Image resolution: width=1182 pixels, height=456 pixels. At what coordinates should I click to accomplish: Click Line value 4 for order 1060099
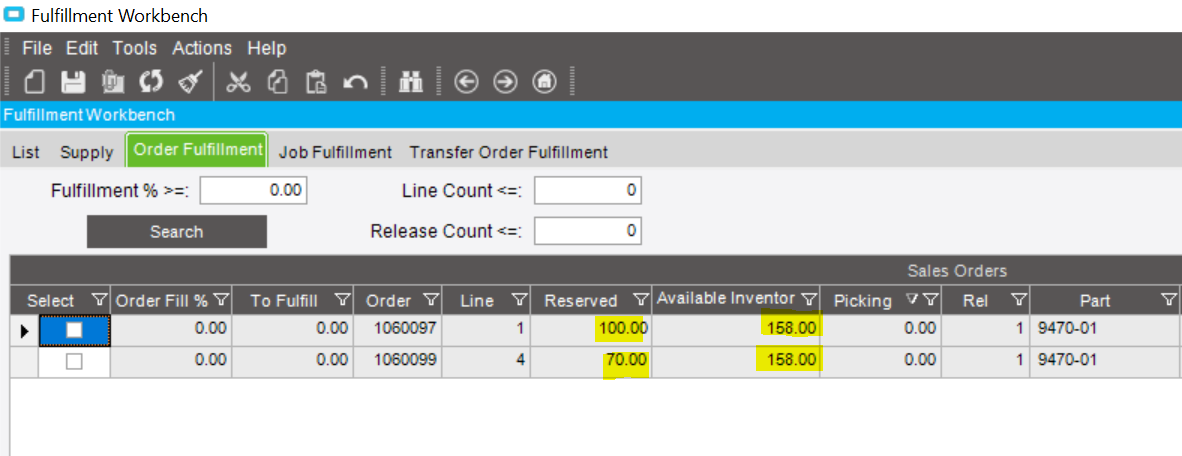pos(486,362)
